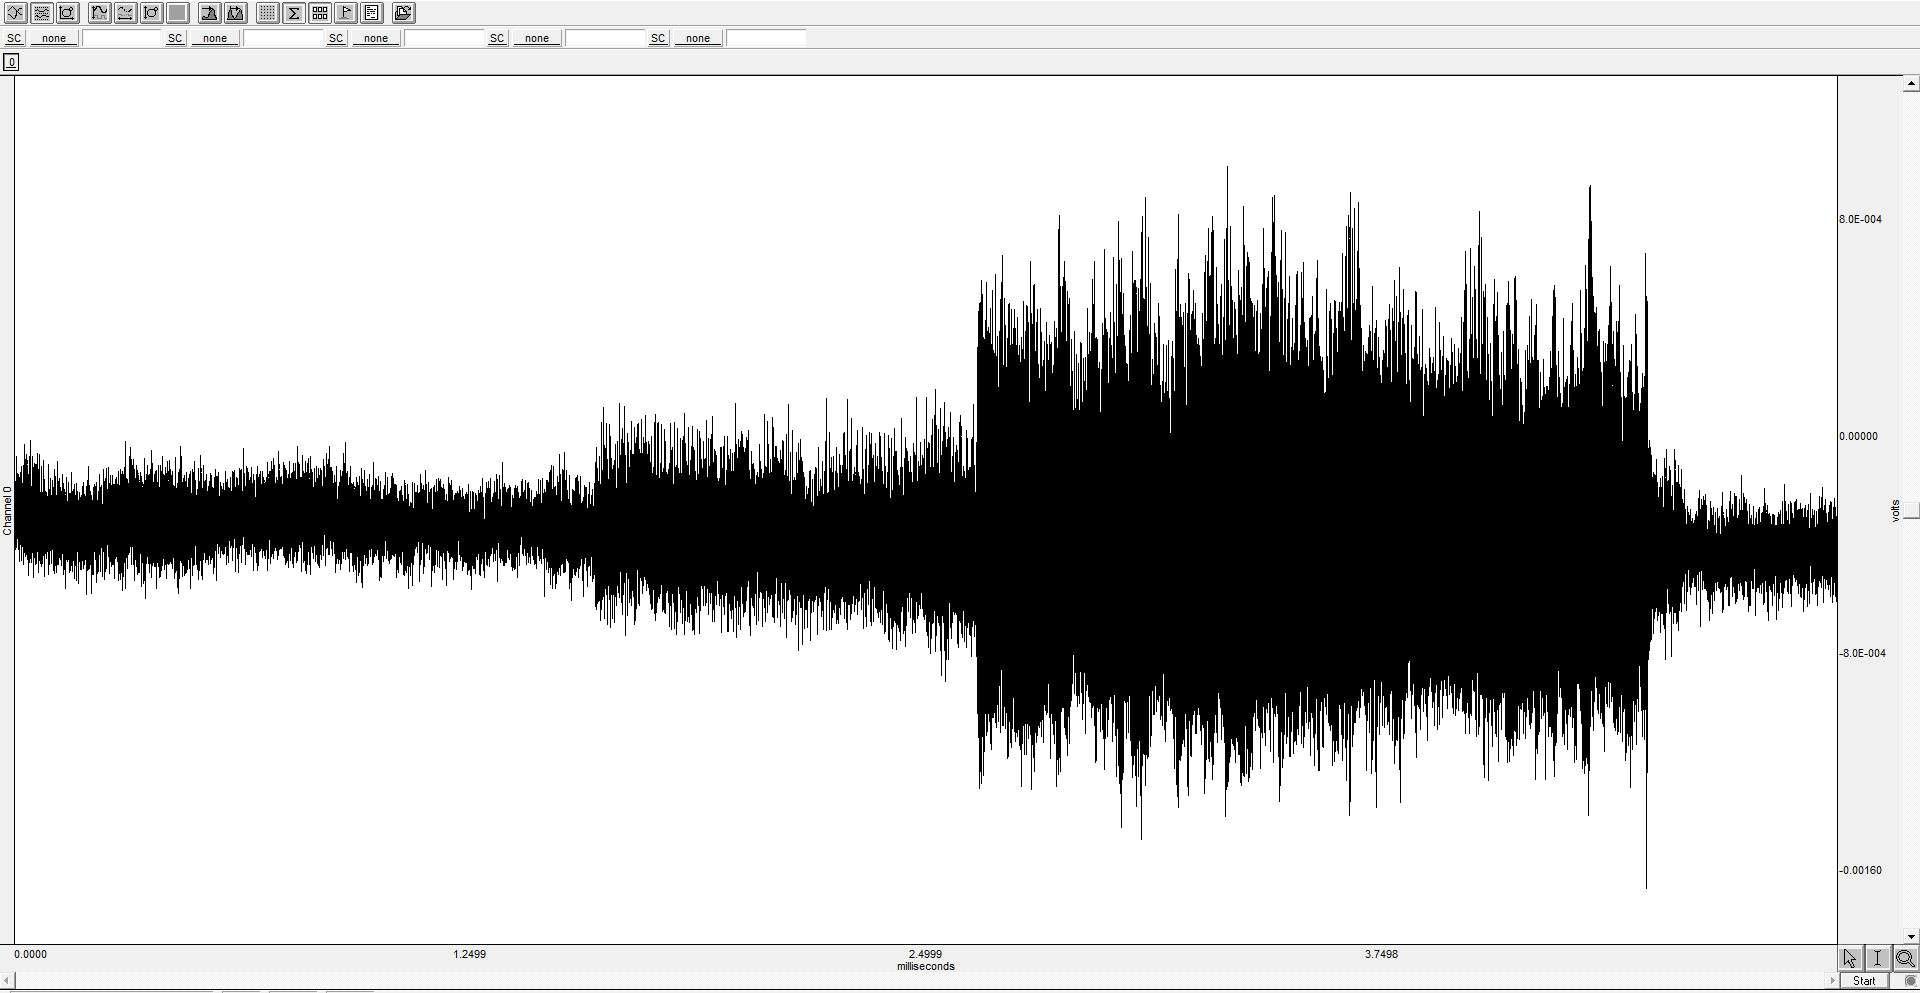Click the '0.00000' y-axis label
Viewport: 1920px width, 993px height.
click(1858, 436)
